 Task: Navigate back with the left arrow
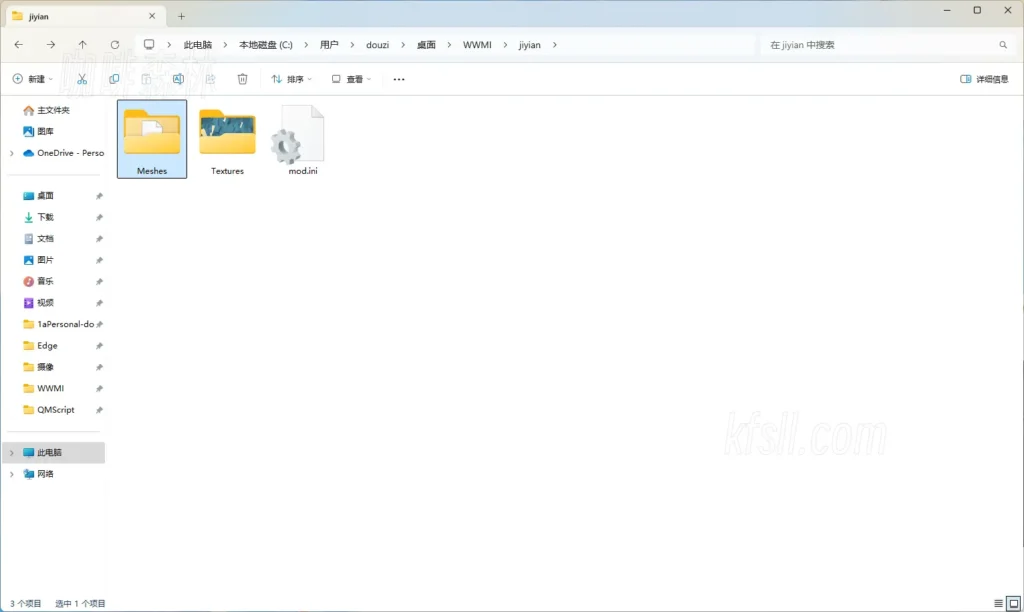point(19,45)
